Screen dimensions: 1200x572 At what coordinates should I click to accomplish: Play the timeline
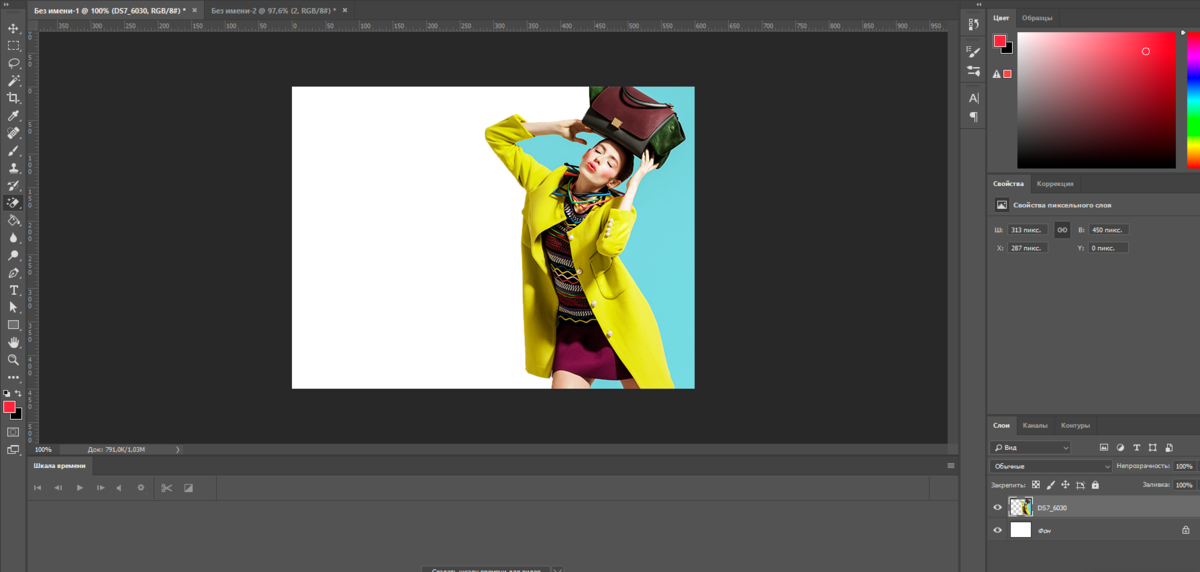click(x=80, y=488)
